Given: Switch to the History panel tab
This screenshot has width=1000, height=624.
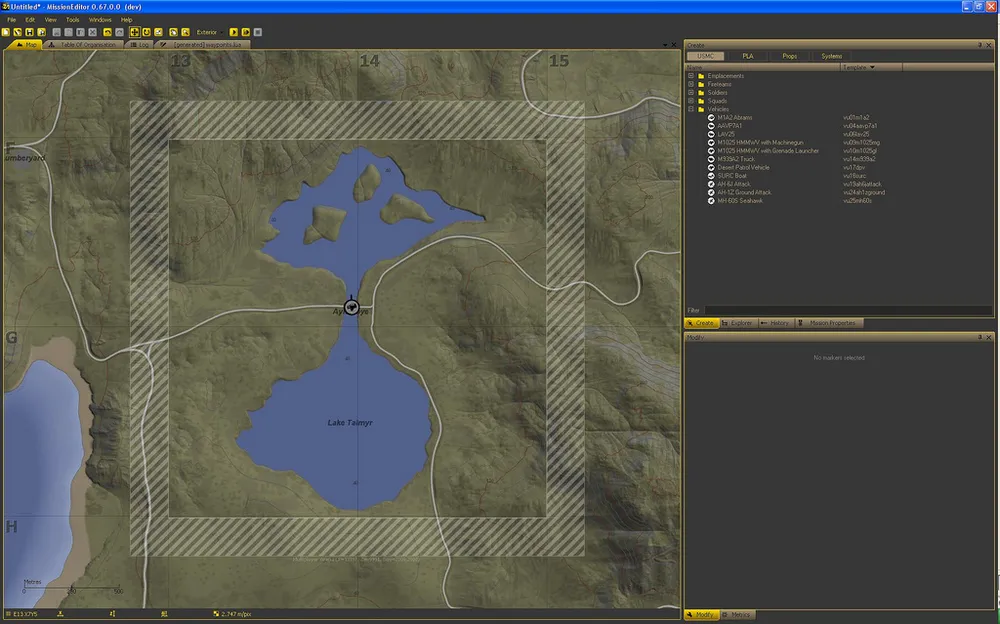Looking at the screenshot, I should pos(775,323).
